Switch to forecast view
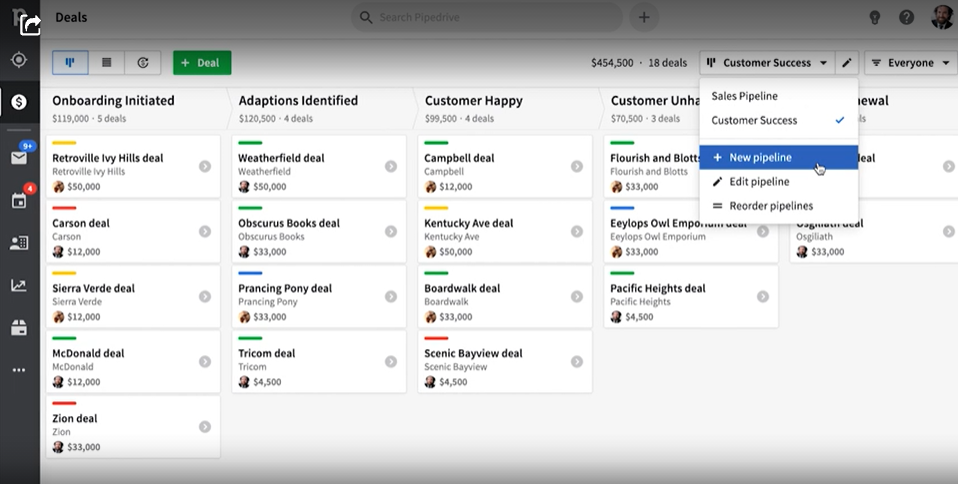Viewport: 958px width, 484px height. tap(143, 62)
